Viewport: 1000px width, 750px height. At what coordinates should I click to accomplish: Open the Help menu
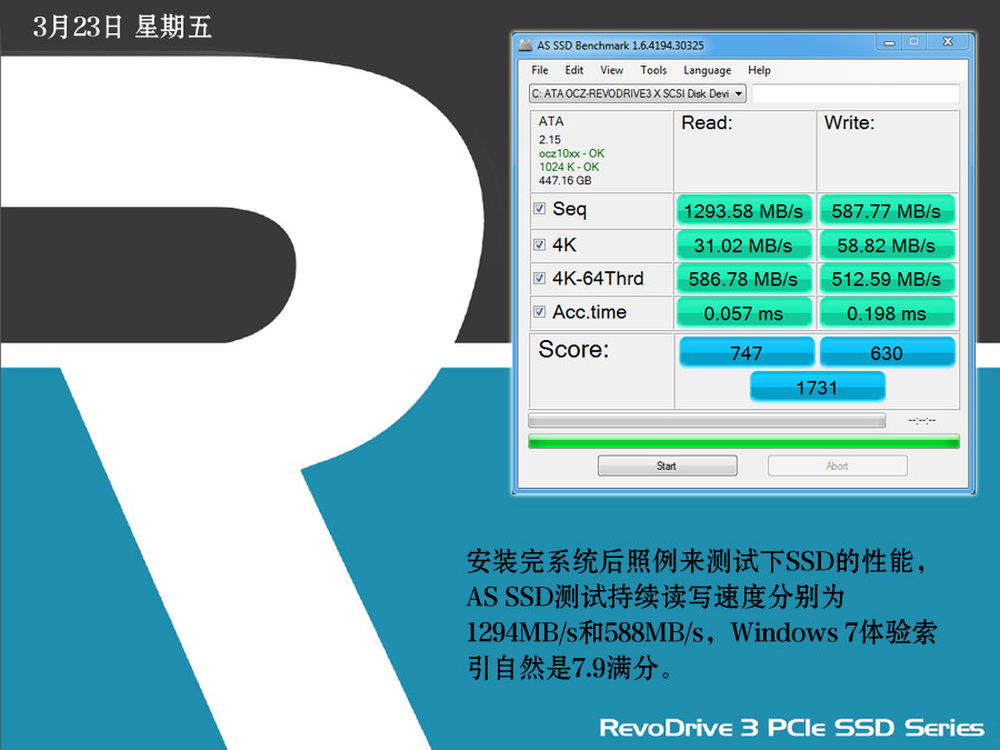click(x=759, y=70)
